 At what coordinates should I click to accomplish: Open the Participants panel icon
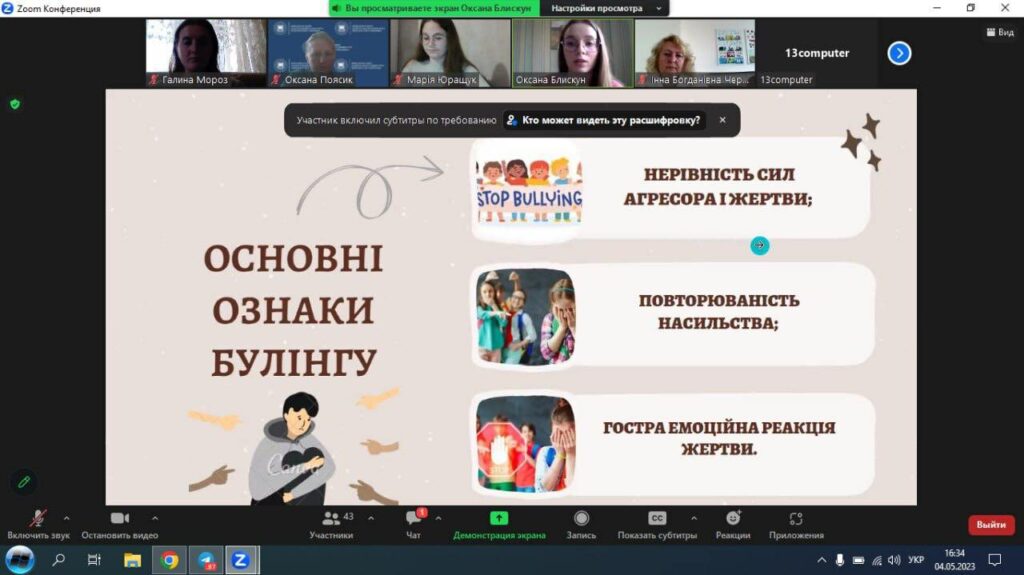coord(331,518)
